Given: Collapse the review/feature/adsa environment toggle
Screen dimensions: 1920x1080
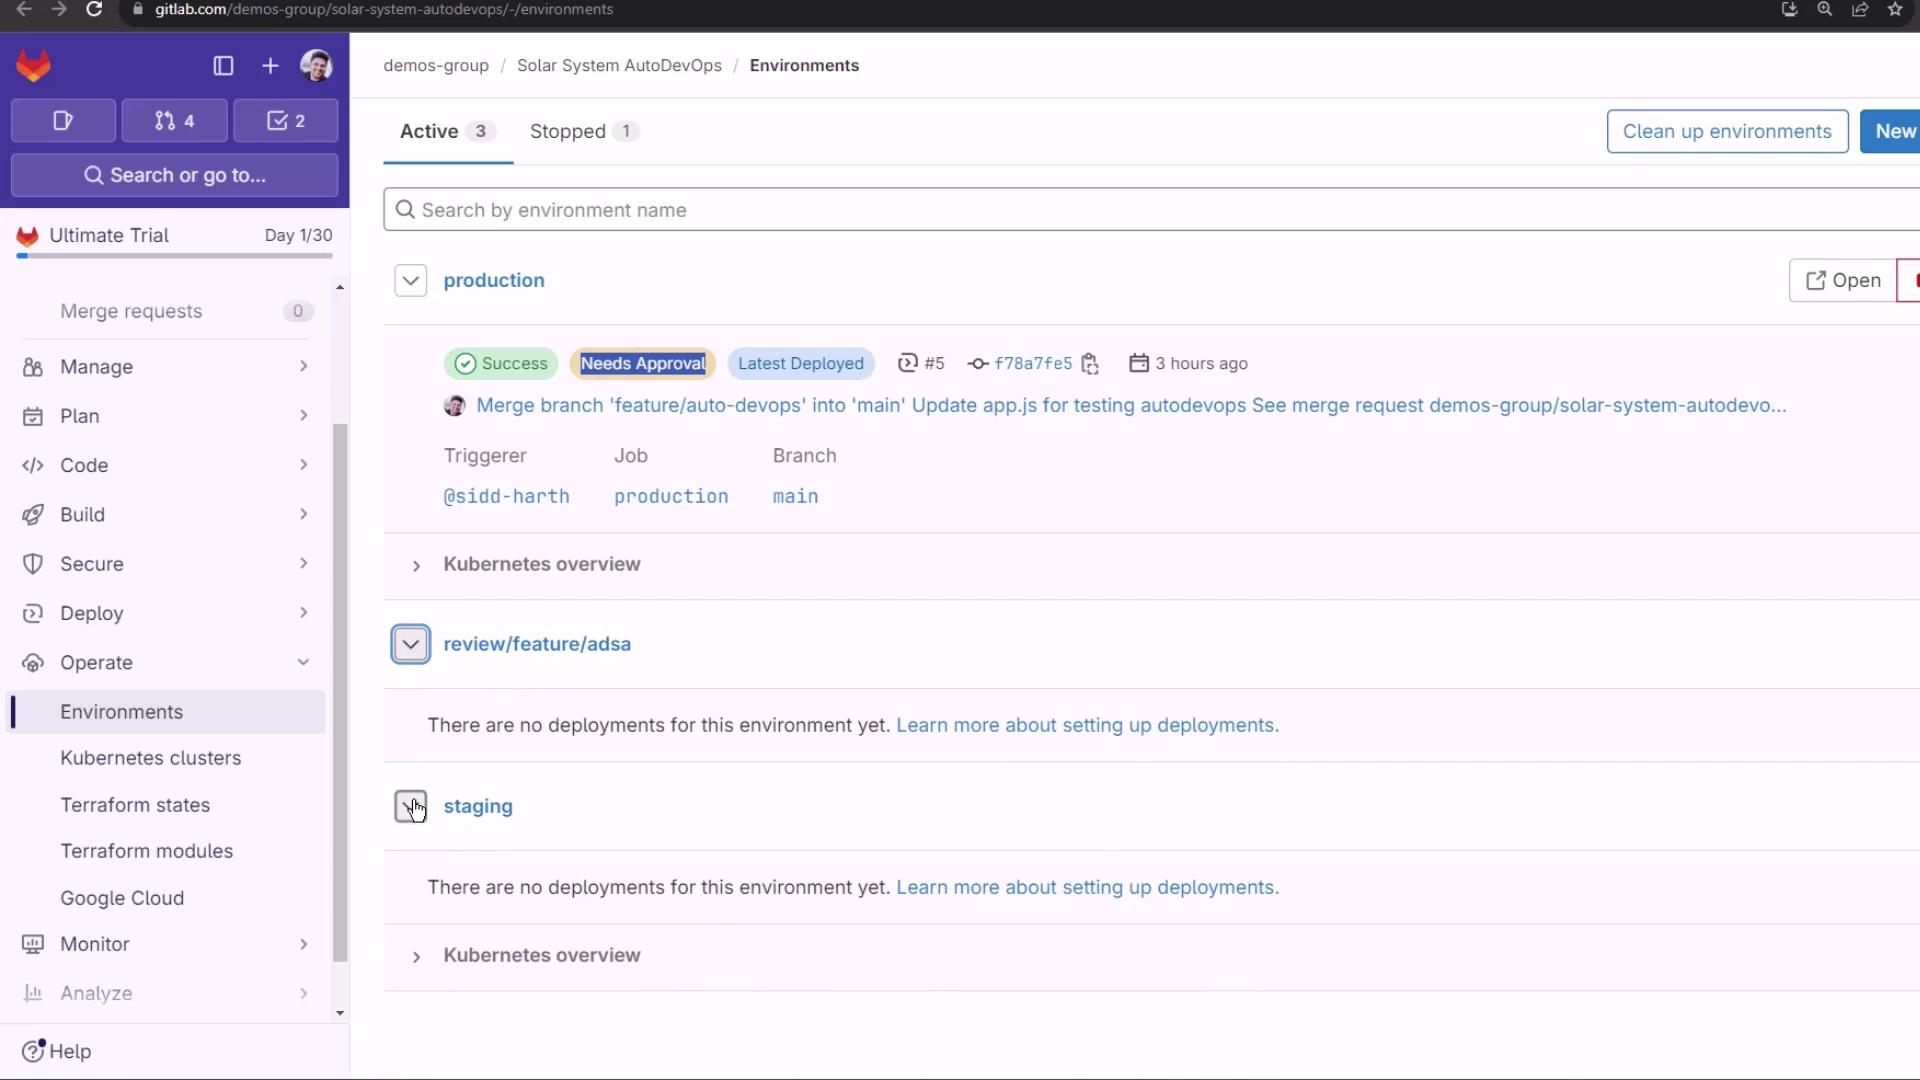Looking at the screenshot, I should (x=410, y=645).
